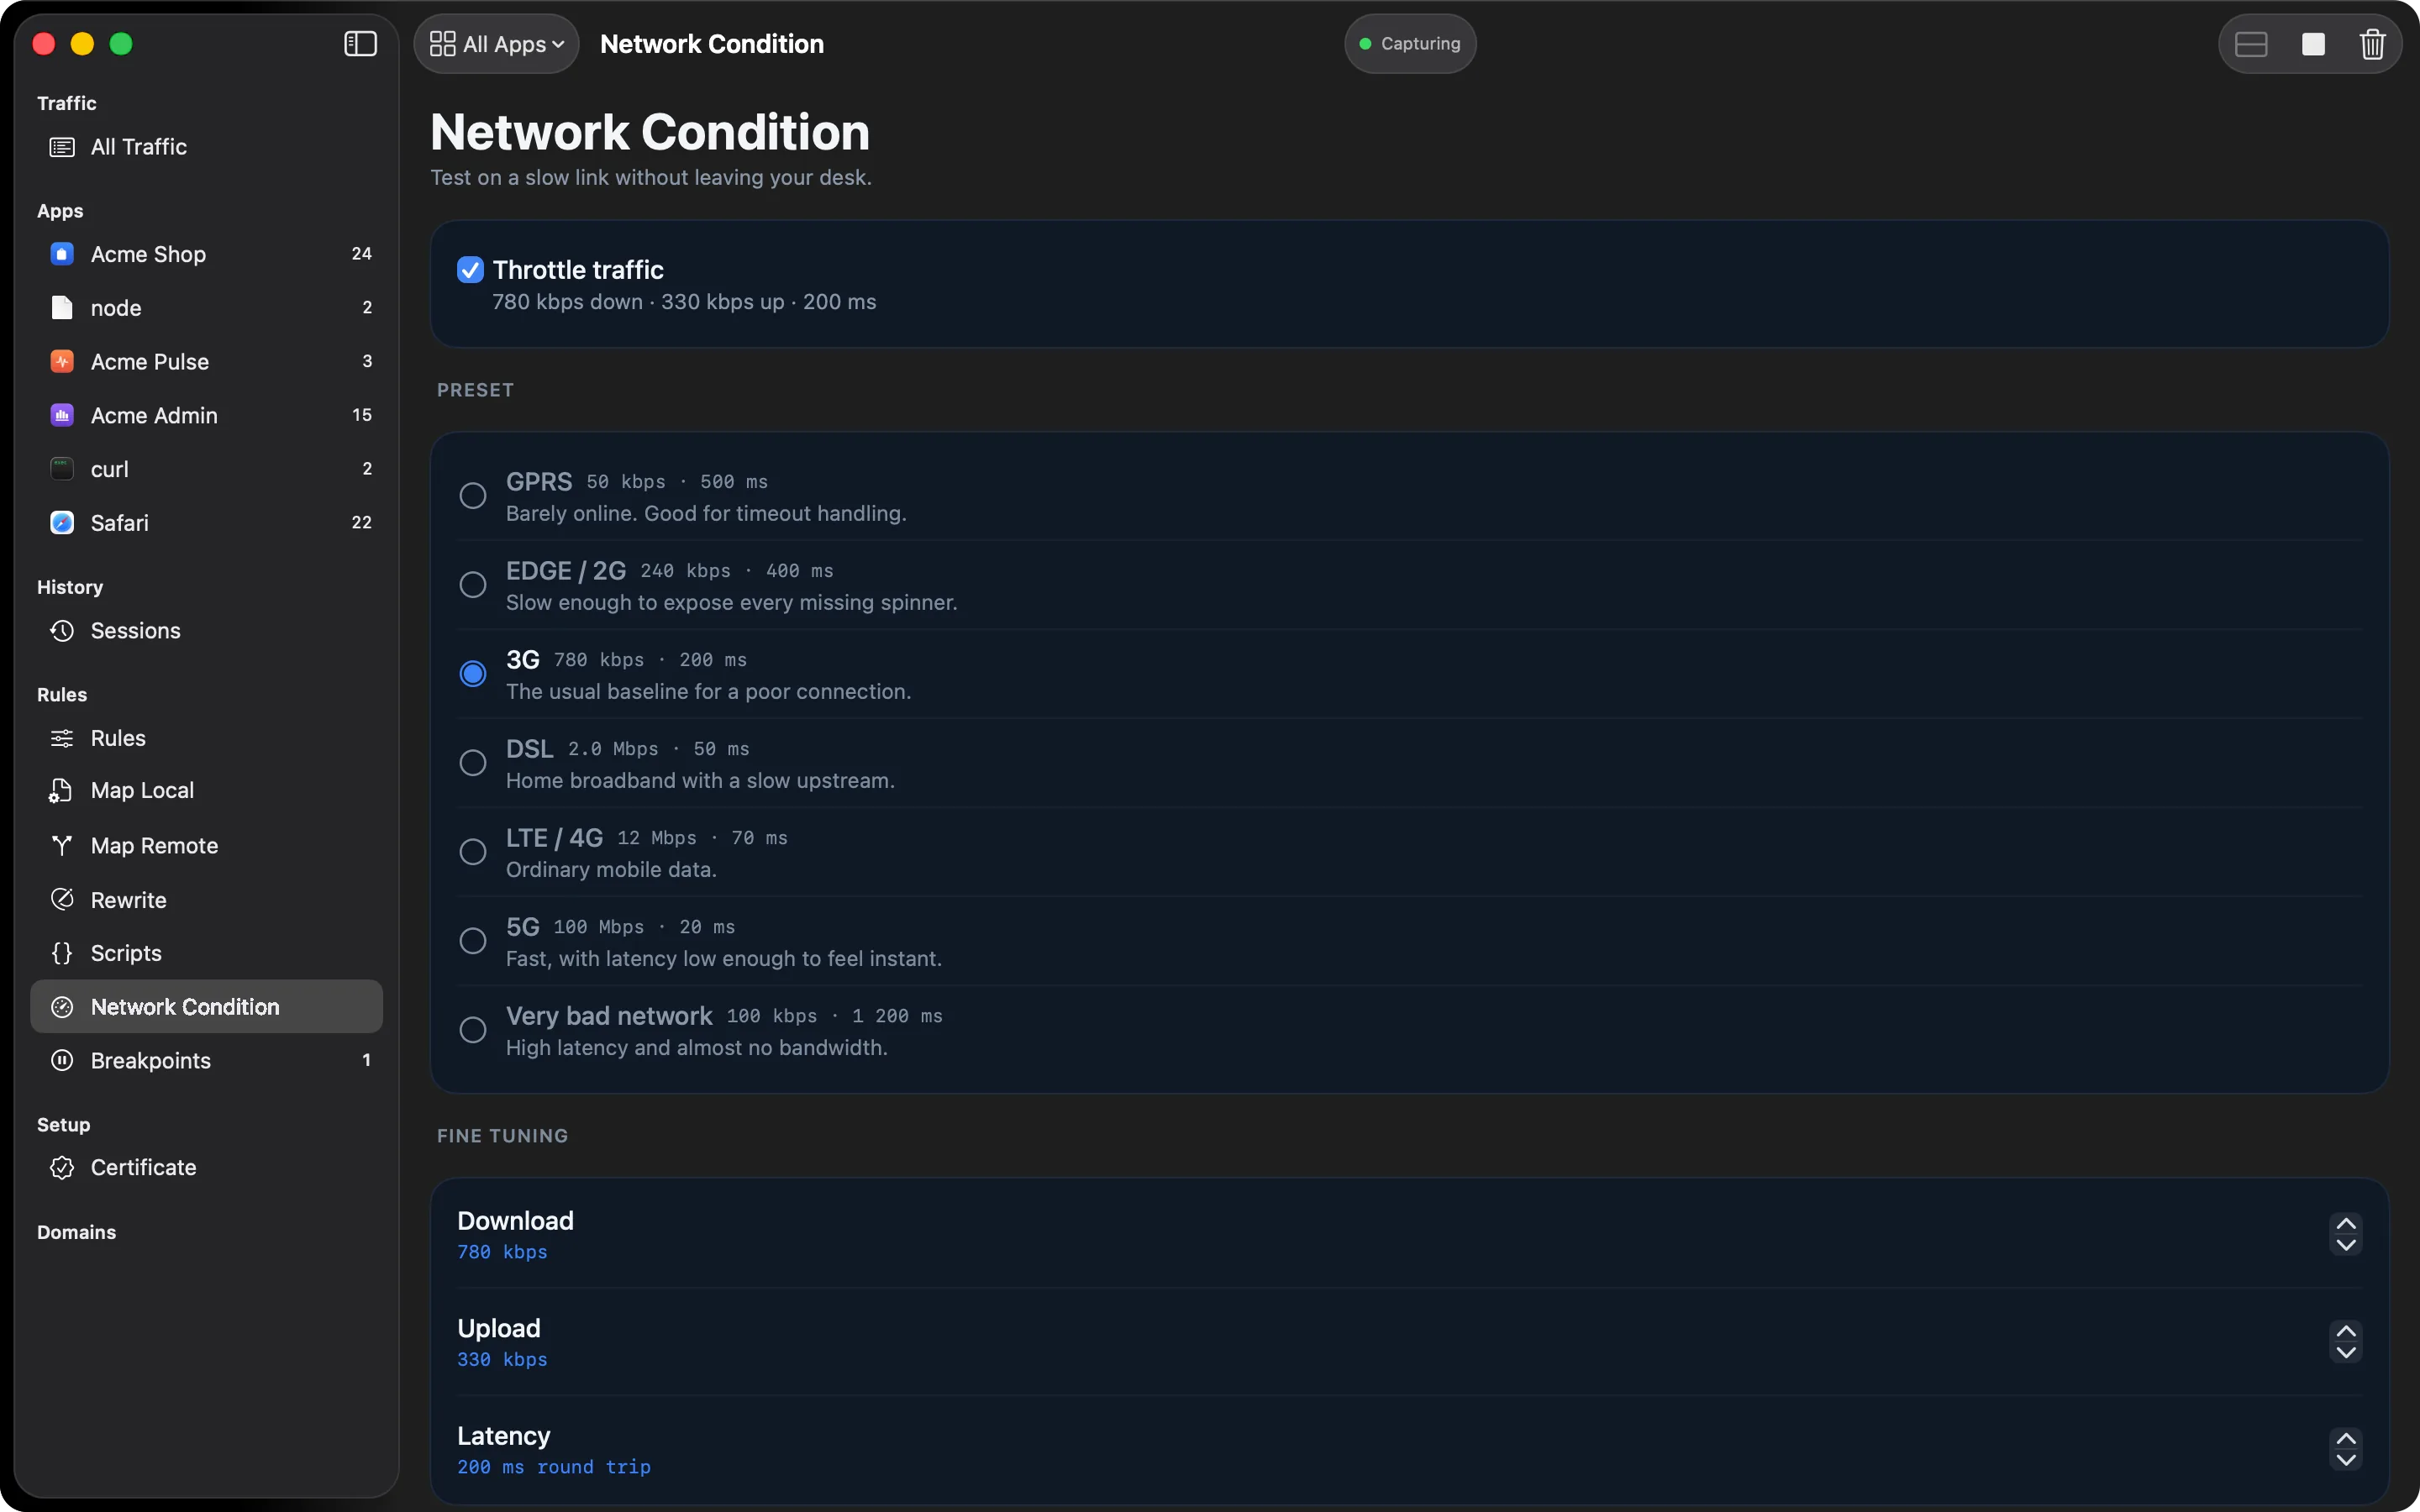Select the 3G preset radio button
Screen dimensions: 2420x1512
[473, 674]
